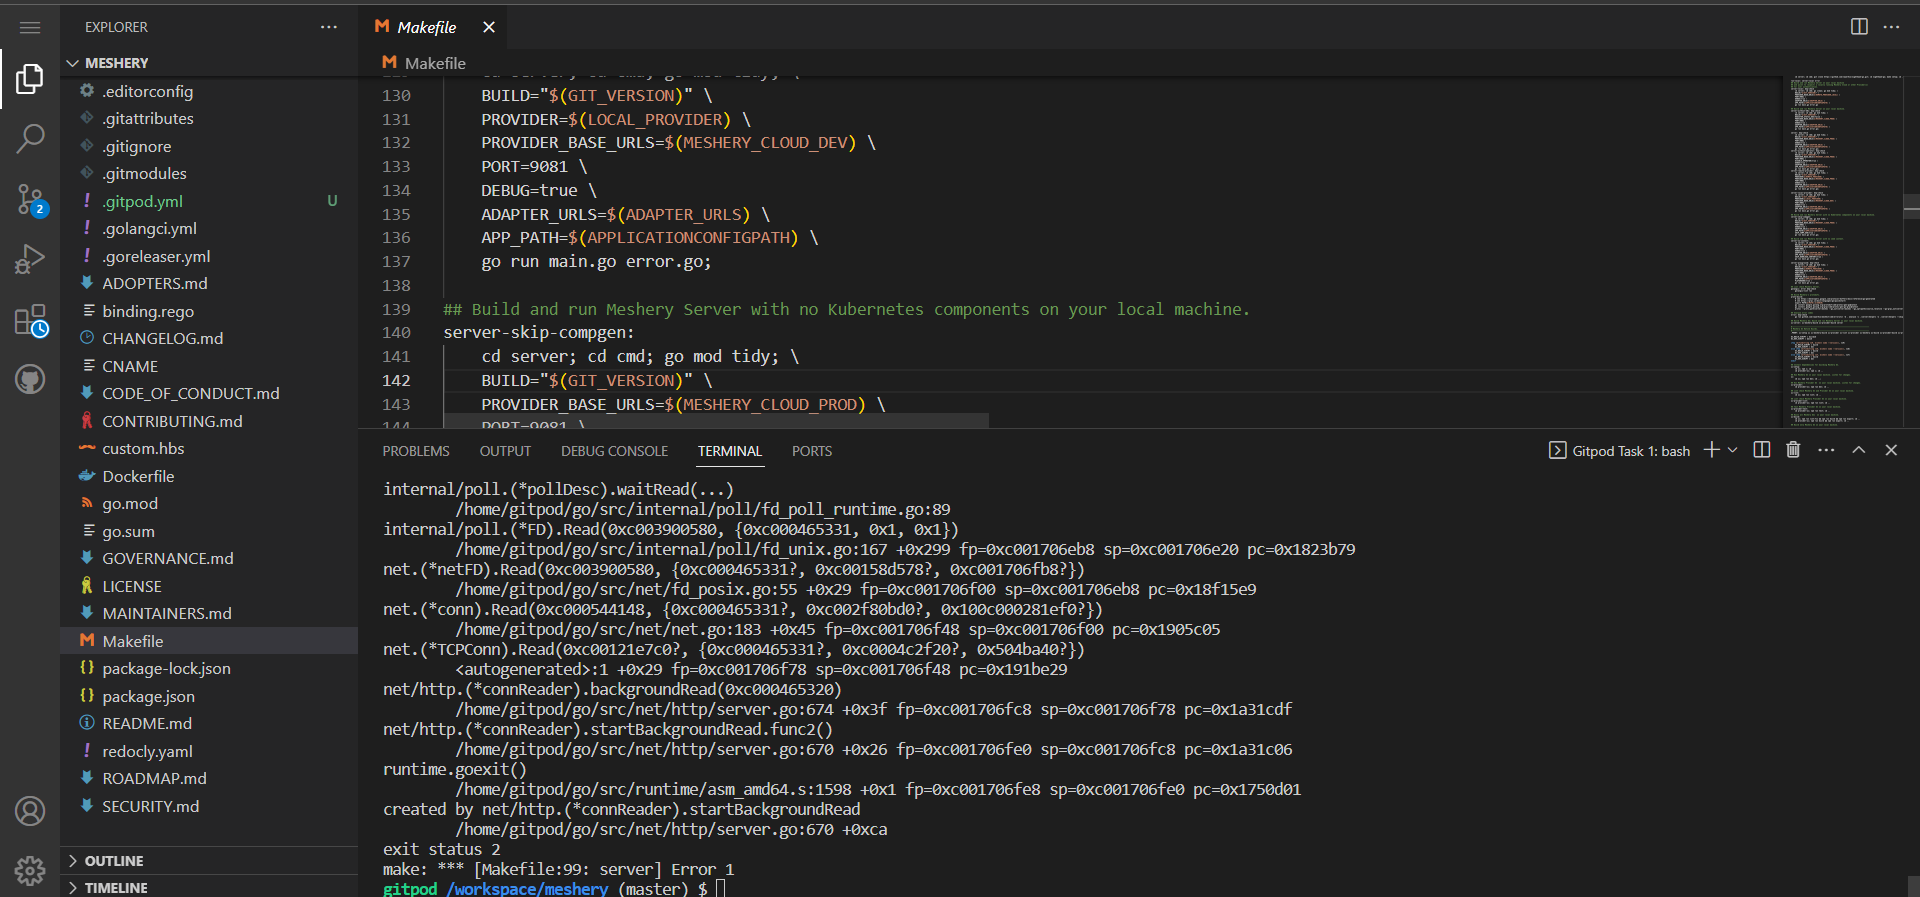Open the hamburger application menu
Image resolution: width=1920 pixels, height=897 pixels.
(30, 28)
